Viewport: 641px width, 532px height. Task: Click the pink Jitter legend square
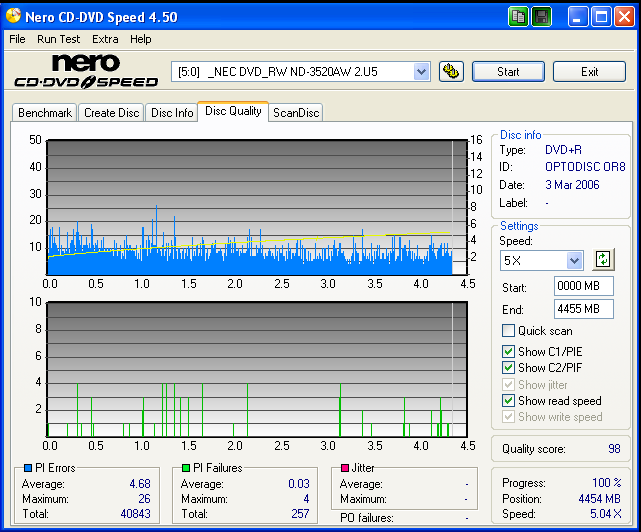345,468
